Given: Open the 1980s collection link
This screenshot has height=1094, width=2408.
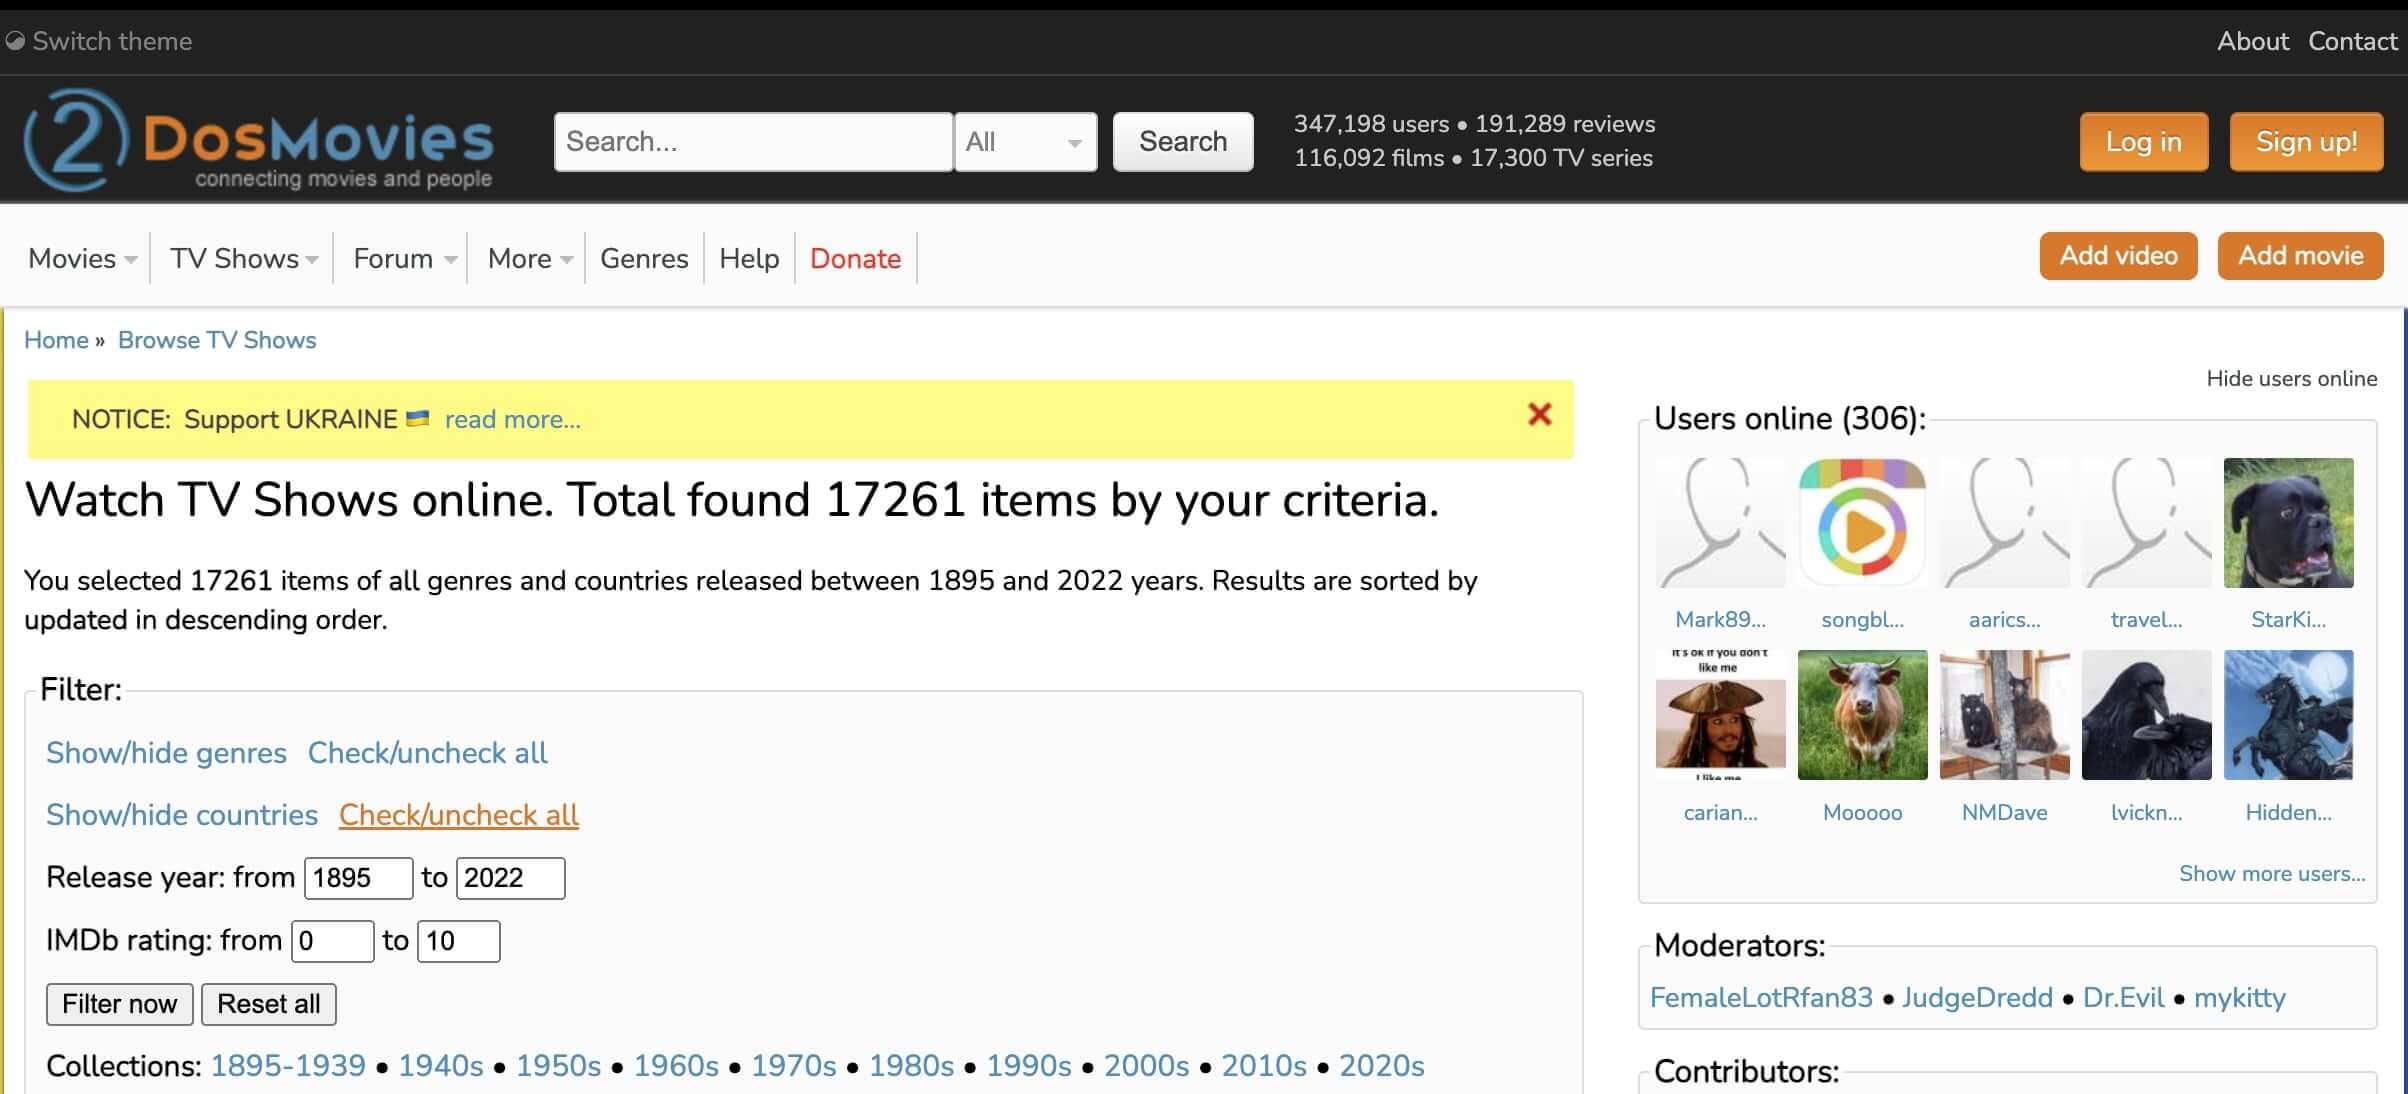Looking at the screenshot, I should coord(911,1066).
